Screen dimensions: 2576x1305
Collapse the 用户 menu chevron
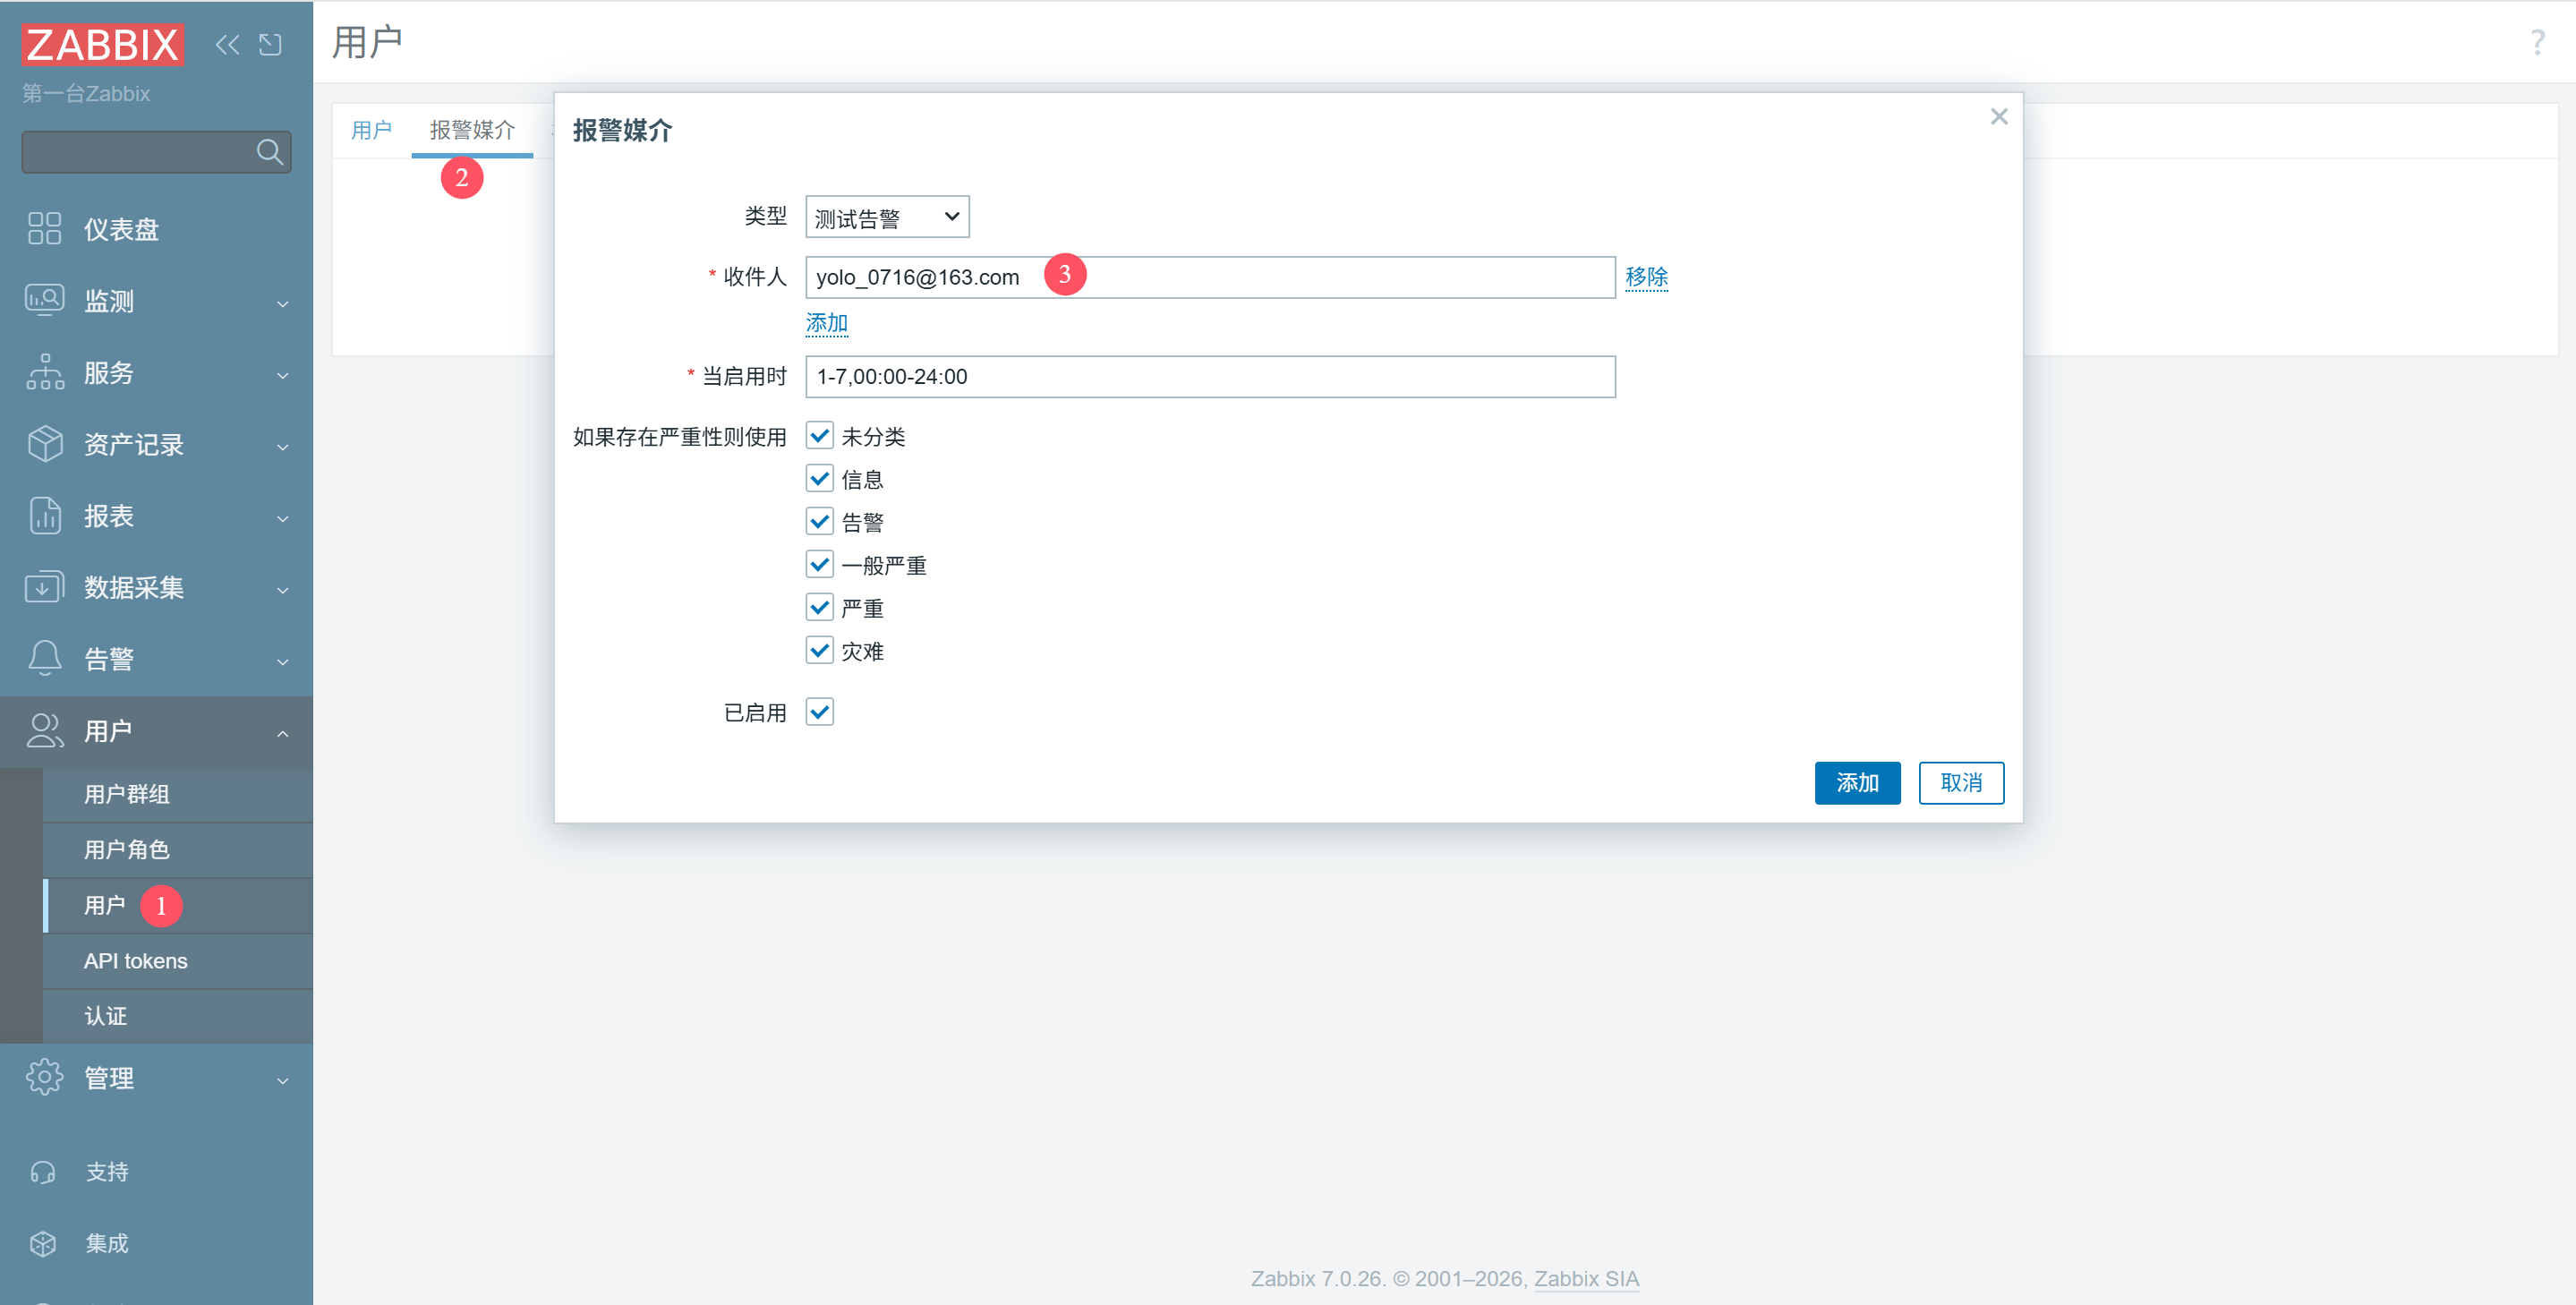pos(283,734)
